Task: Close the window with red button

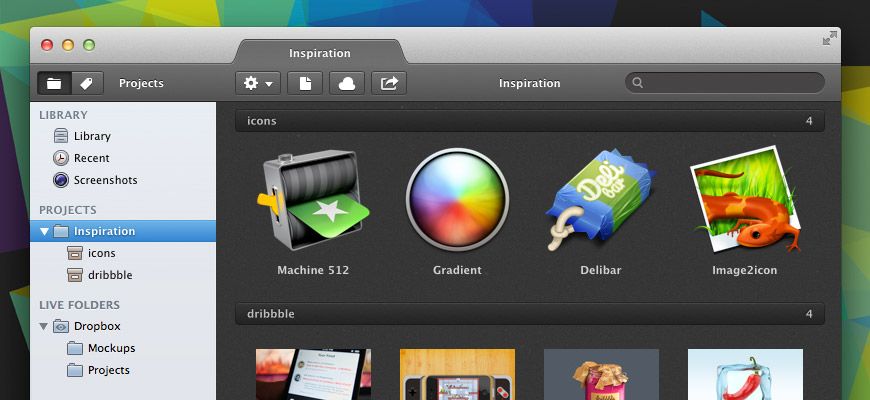Action: pyautogui.click(x=47, y=45)
